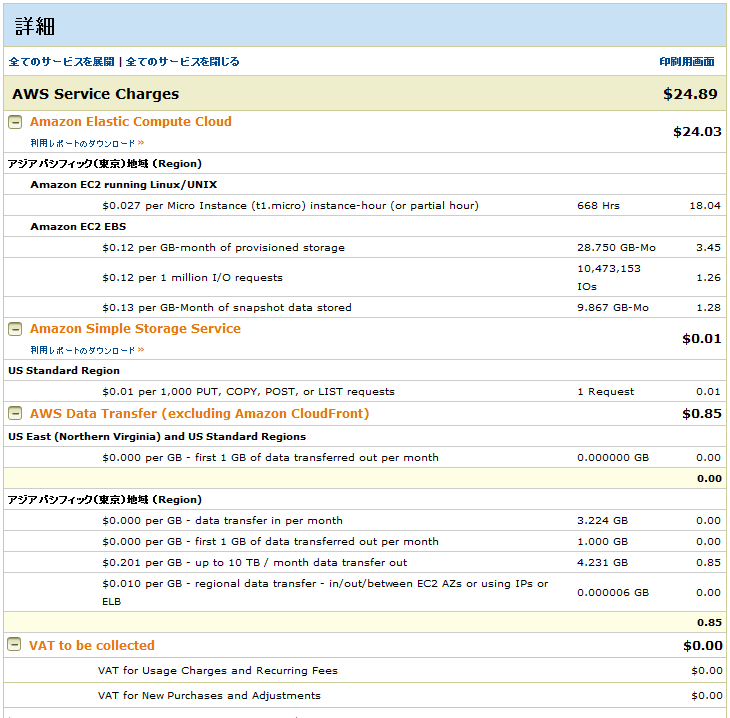Viewport: 730px width, 718px height.
Task: Click the $0.85 Data Transfer subtotal
Action: click(x=702, y=413)
